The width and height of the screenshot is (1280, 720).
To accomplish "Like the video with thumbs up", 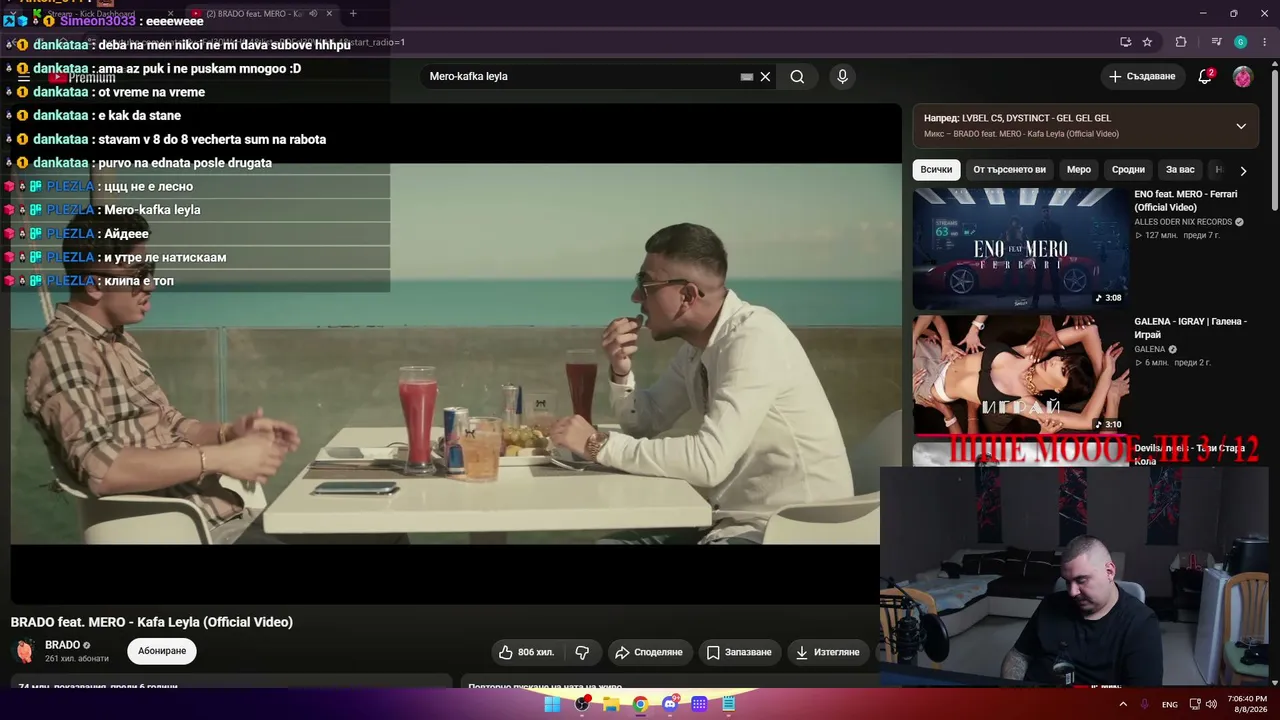I will point(526,652).
